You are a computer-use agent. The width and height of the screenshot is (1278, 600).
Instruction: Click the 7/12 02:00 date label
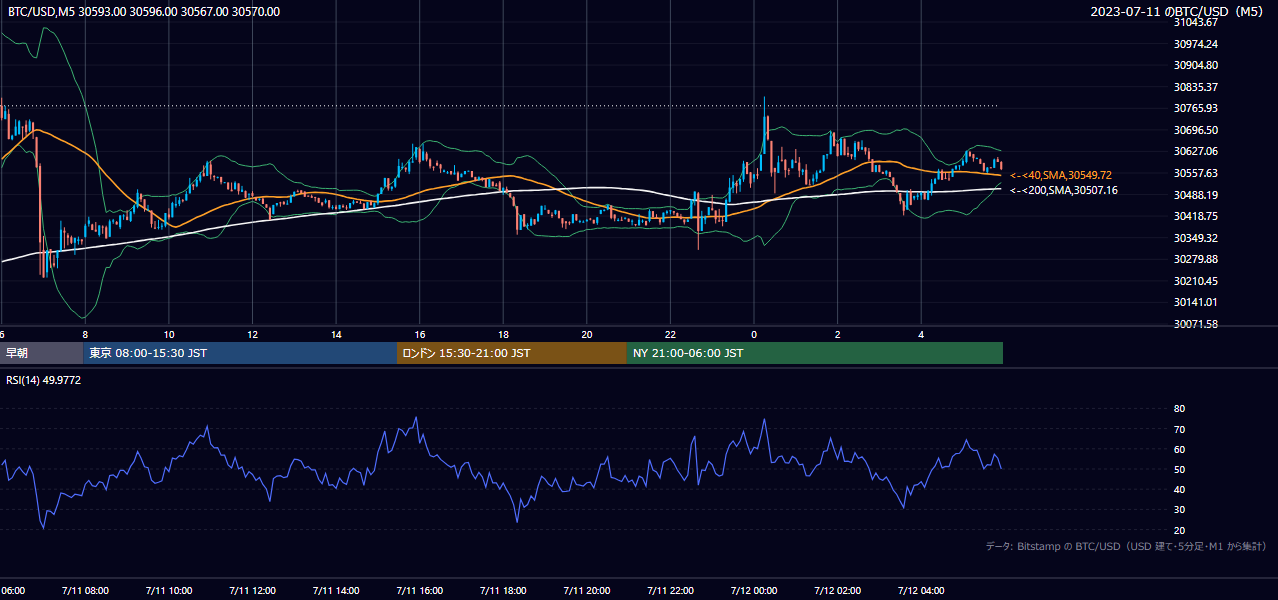click(x=838, y=591)
